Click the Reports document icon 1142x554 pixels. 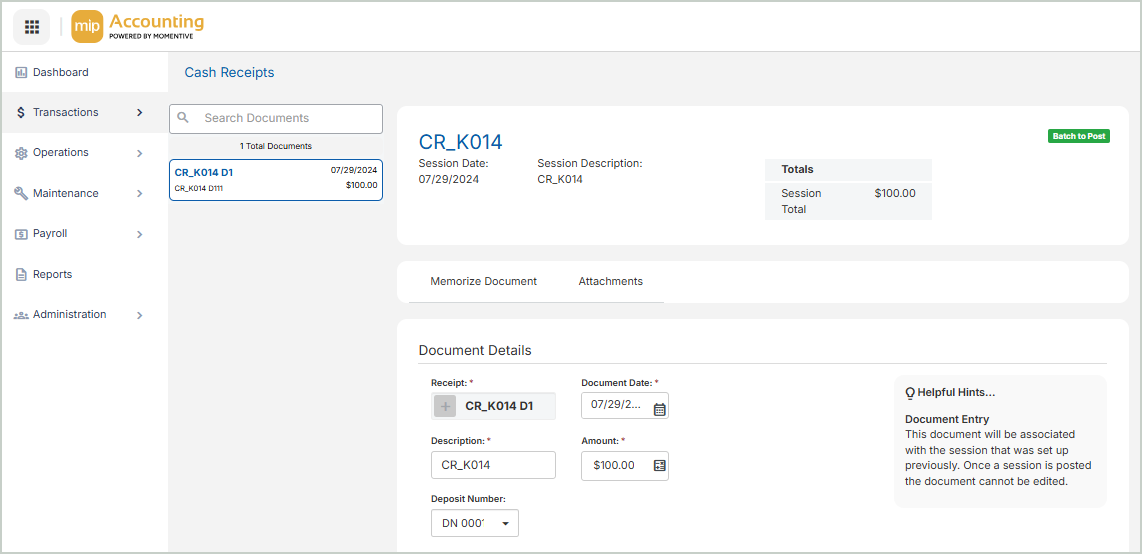click(x=21, y=274)
